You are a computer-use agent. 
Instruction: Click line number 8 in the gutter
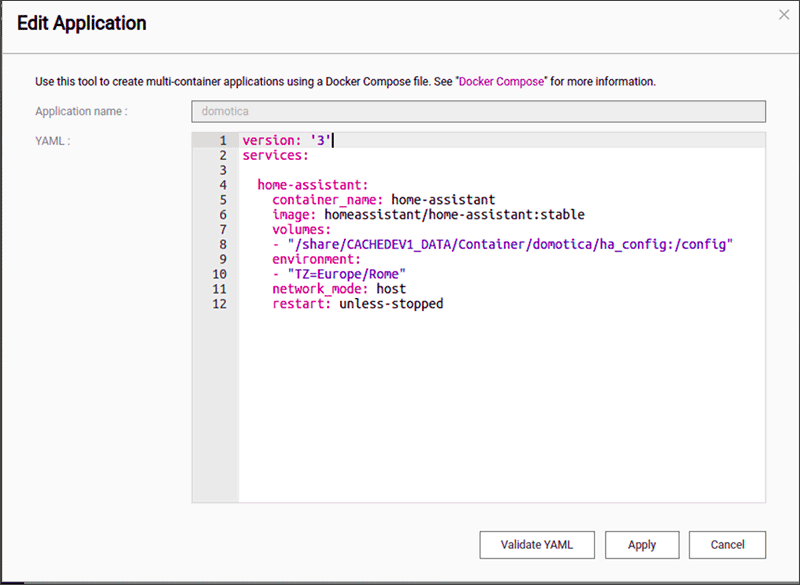[x=222, y=244]
